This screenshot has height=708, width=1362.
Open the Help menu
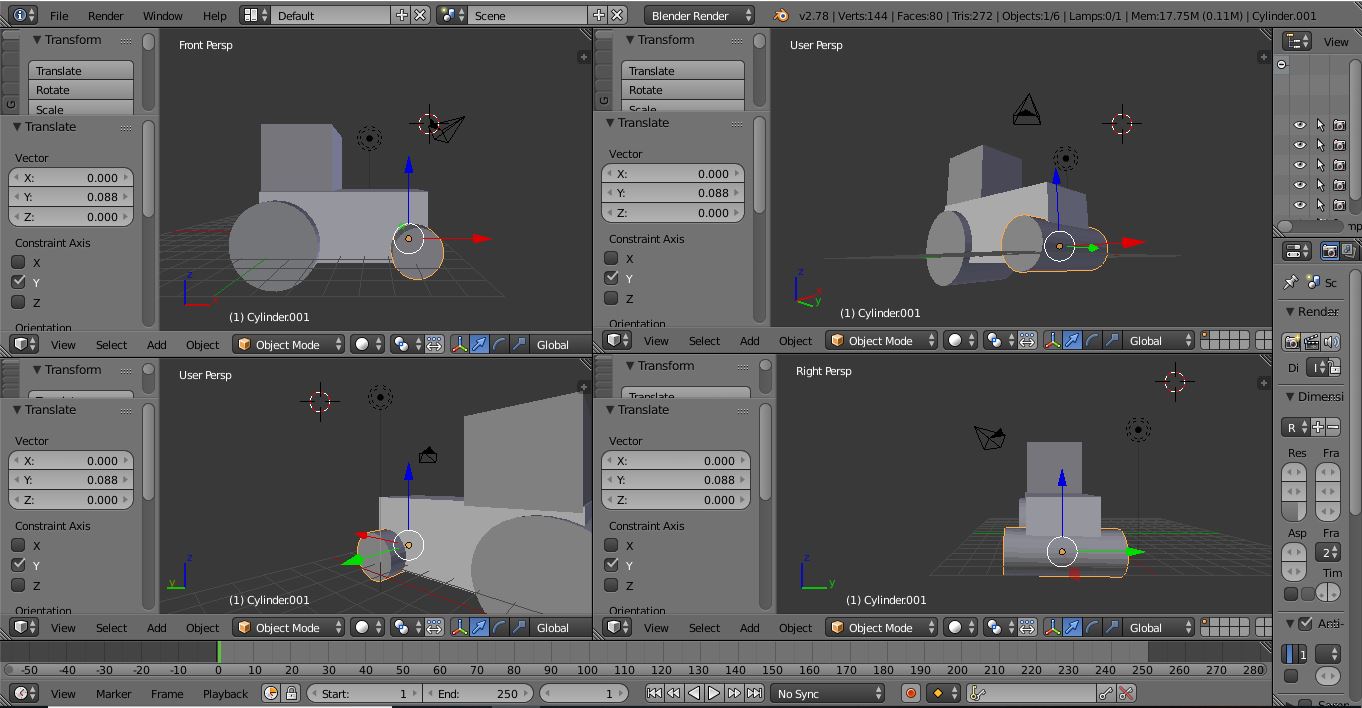(x=214, y=16)
